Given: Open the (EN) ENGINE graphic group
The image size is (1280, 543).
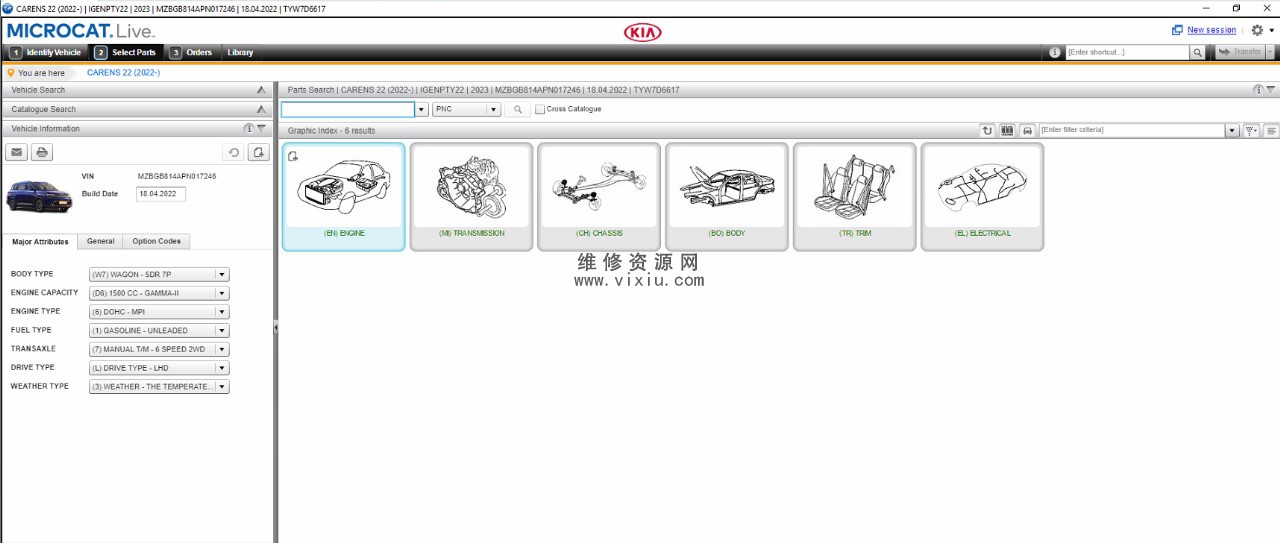Looking at the screenshot, I should click(344, 196).
